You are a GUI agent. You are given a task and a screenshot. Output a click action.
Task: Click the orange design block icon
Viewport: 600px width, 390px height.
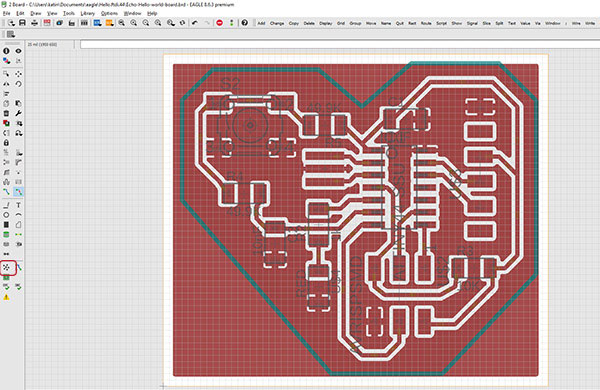(x=110, y=23)
